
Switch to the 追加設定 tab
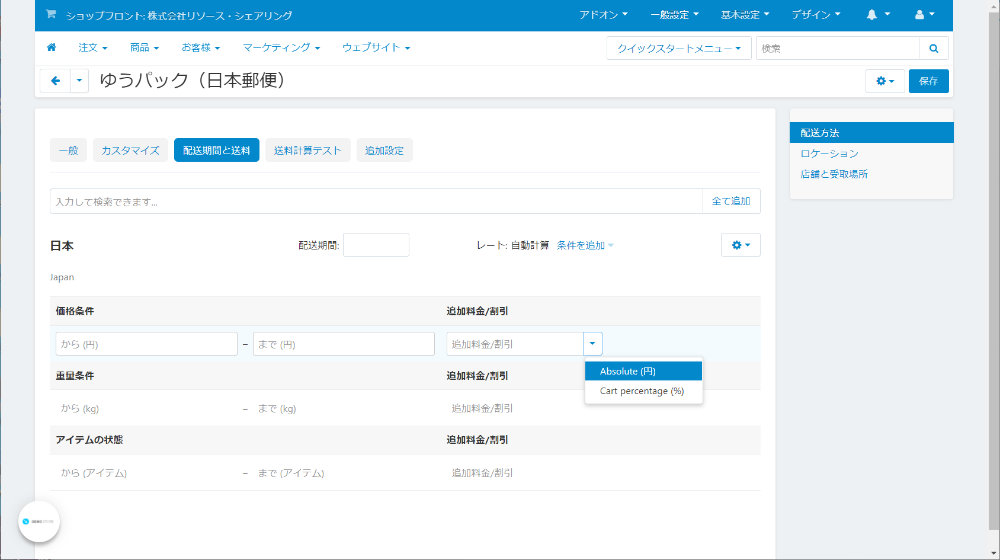coord(384,151)
